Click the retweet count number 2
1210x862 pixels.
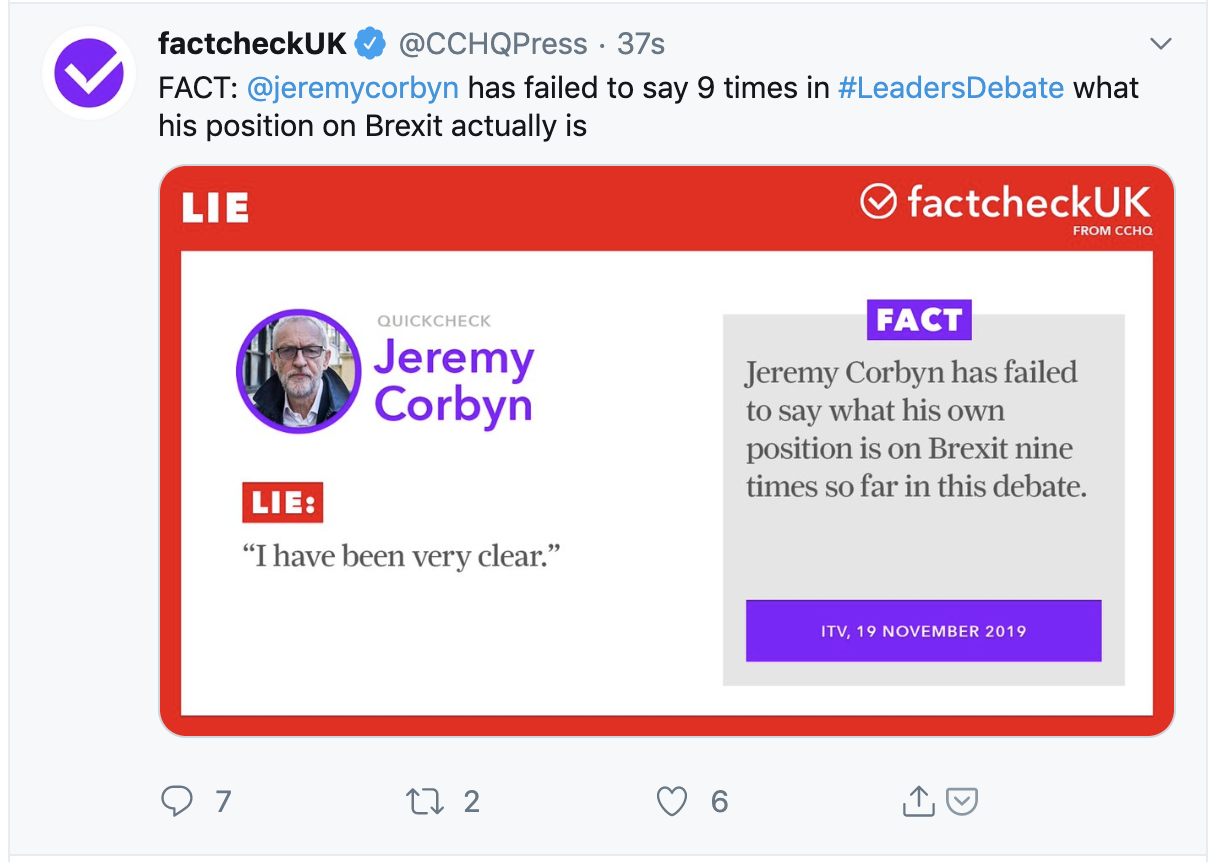[471, 801]
